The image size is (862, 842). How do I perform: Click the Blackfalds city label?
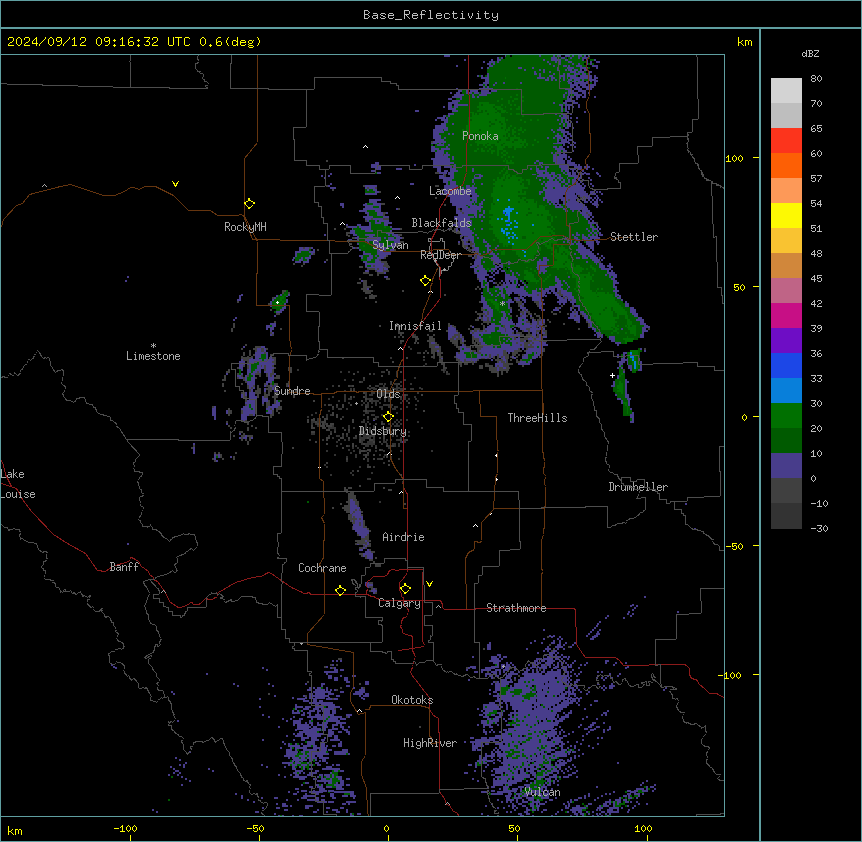click(x=441, y=223)
